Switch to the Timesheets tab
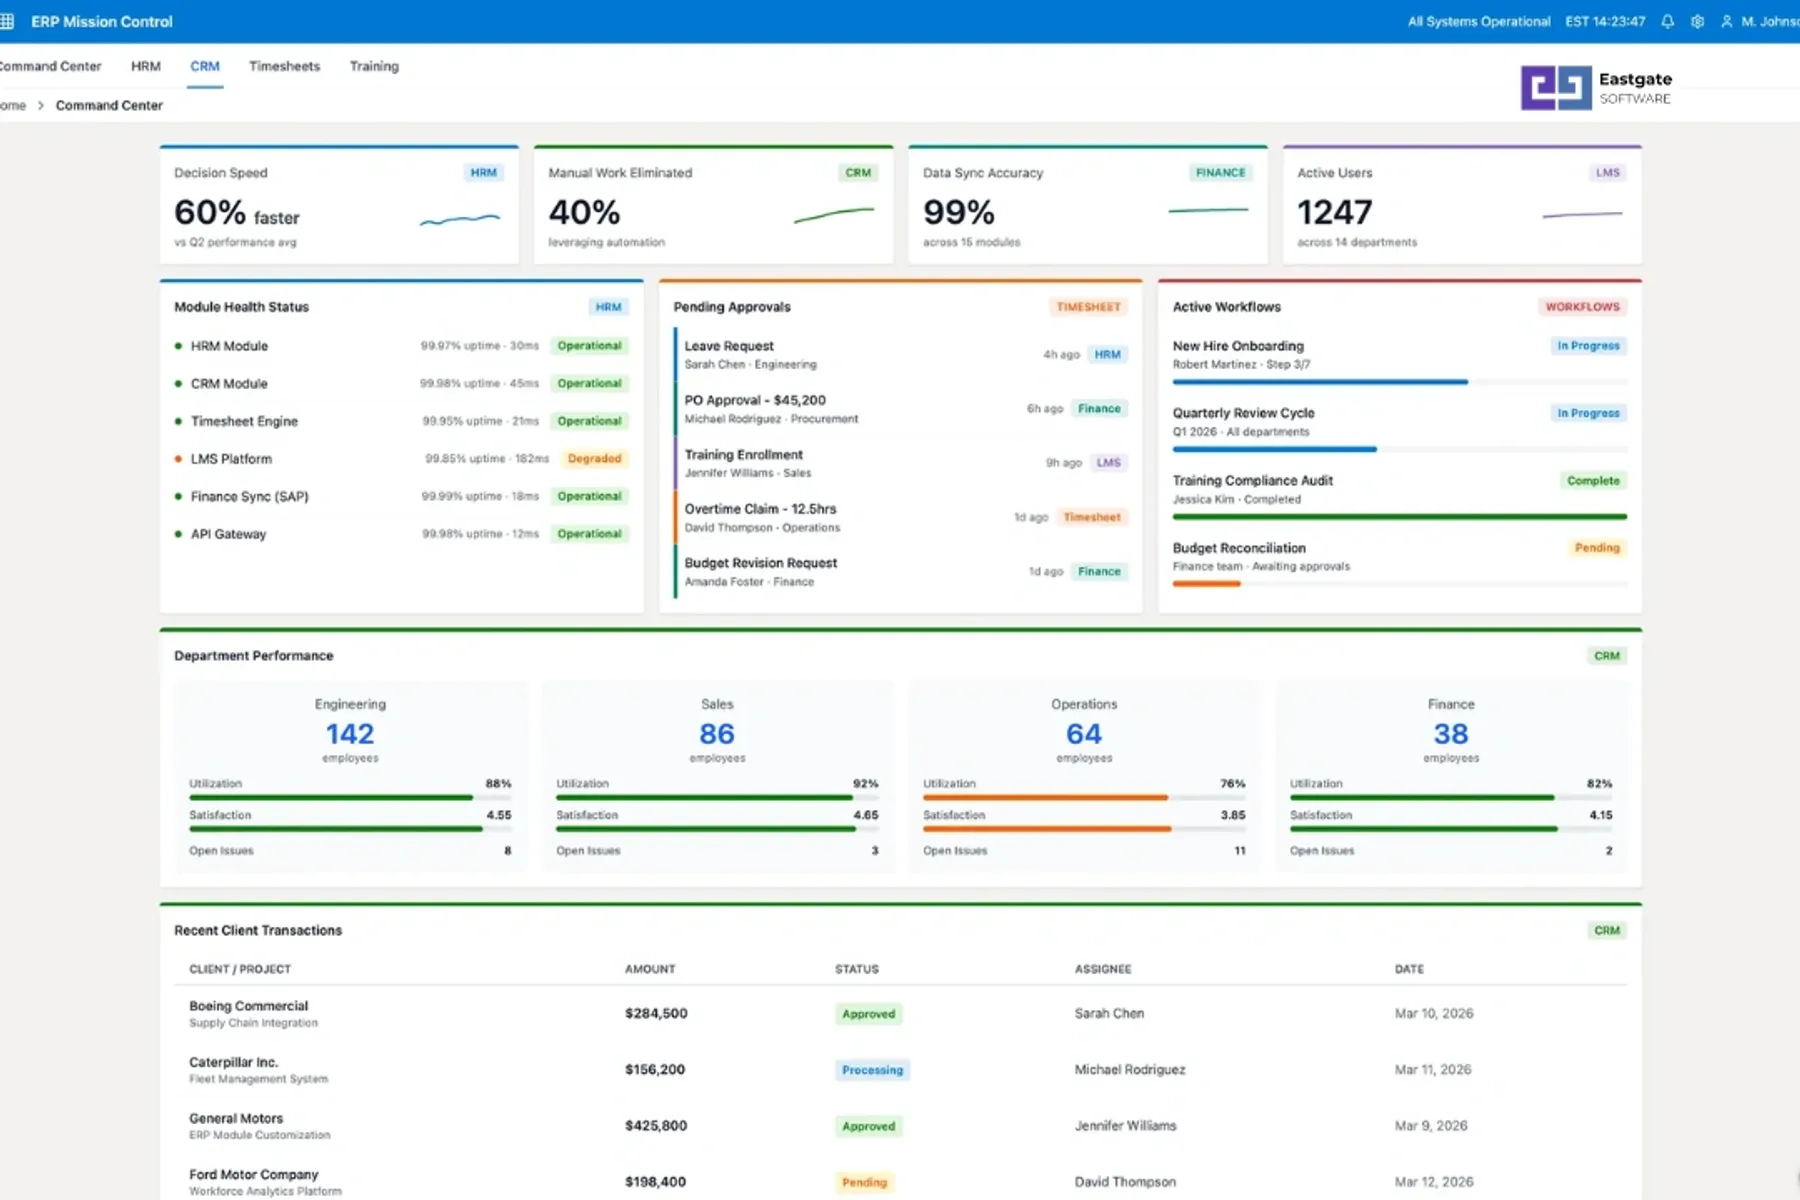This screenshot has width=1800, height=1200. pyautogui.click(x=285, y=66)
